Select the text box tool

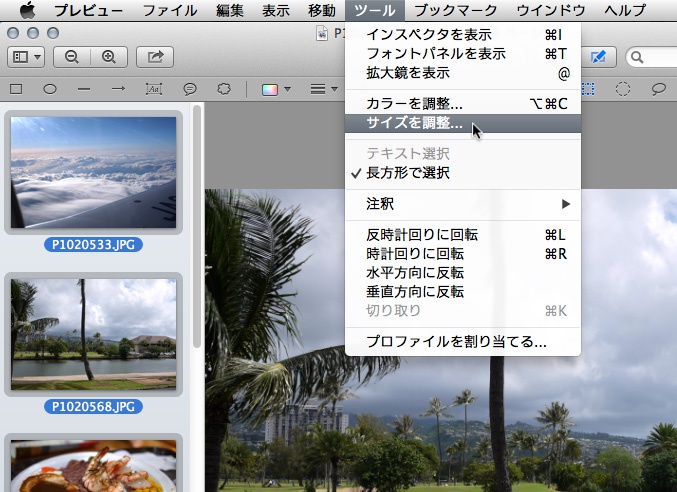click(154, 89)
